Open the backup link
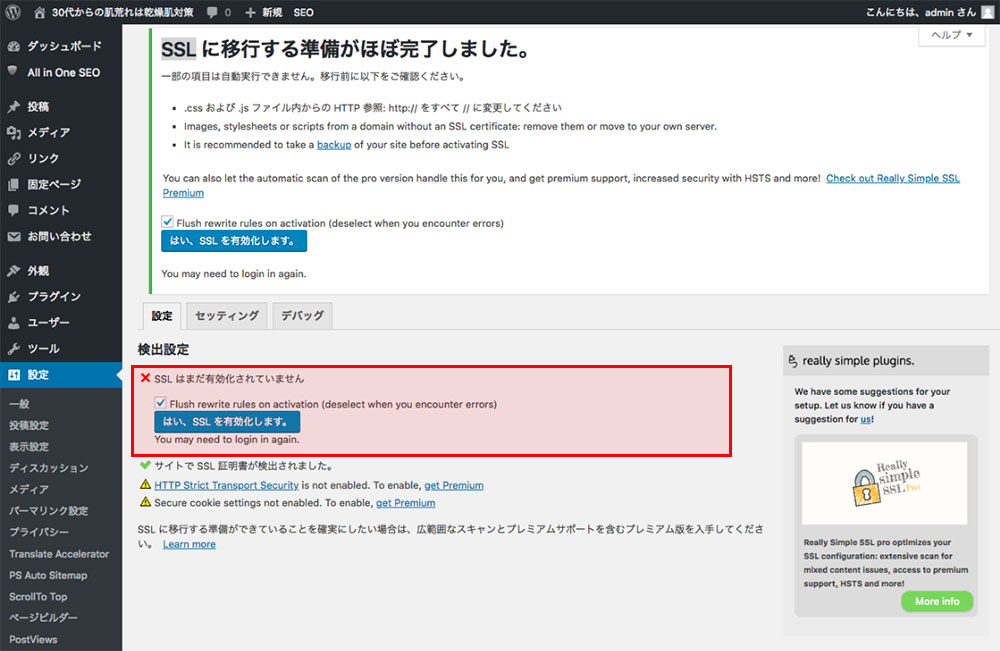 (x=334, y=145)
